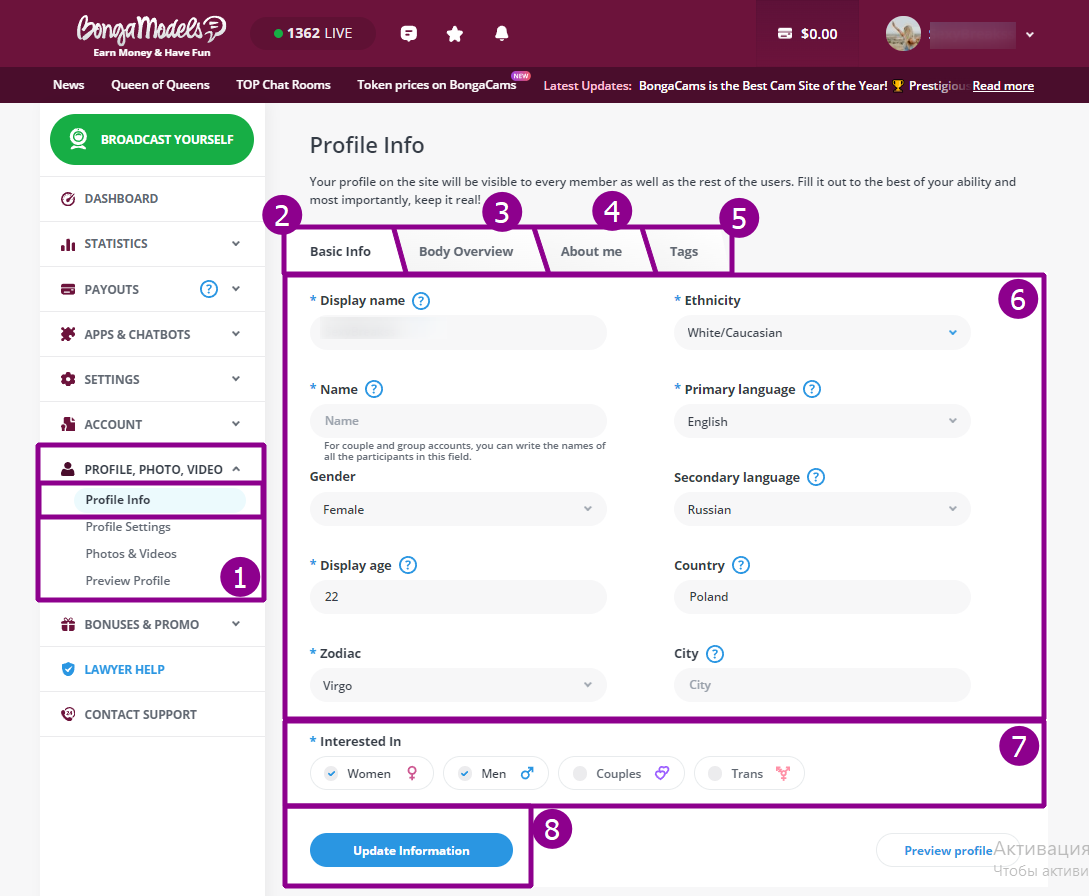Switch to the Body Overview tab

[466, 251]
